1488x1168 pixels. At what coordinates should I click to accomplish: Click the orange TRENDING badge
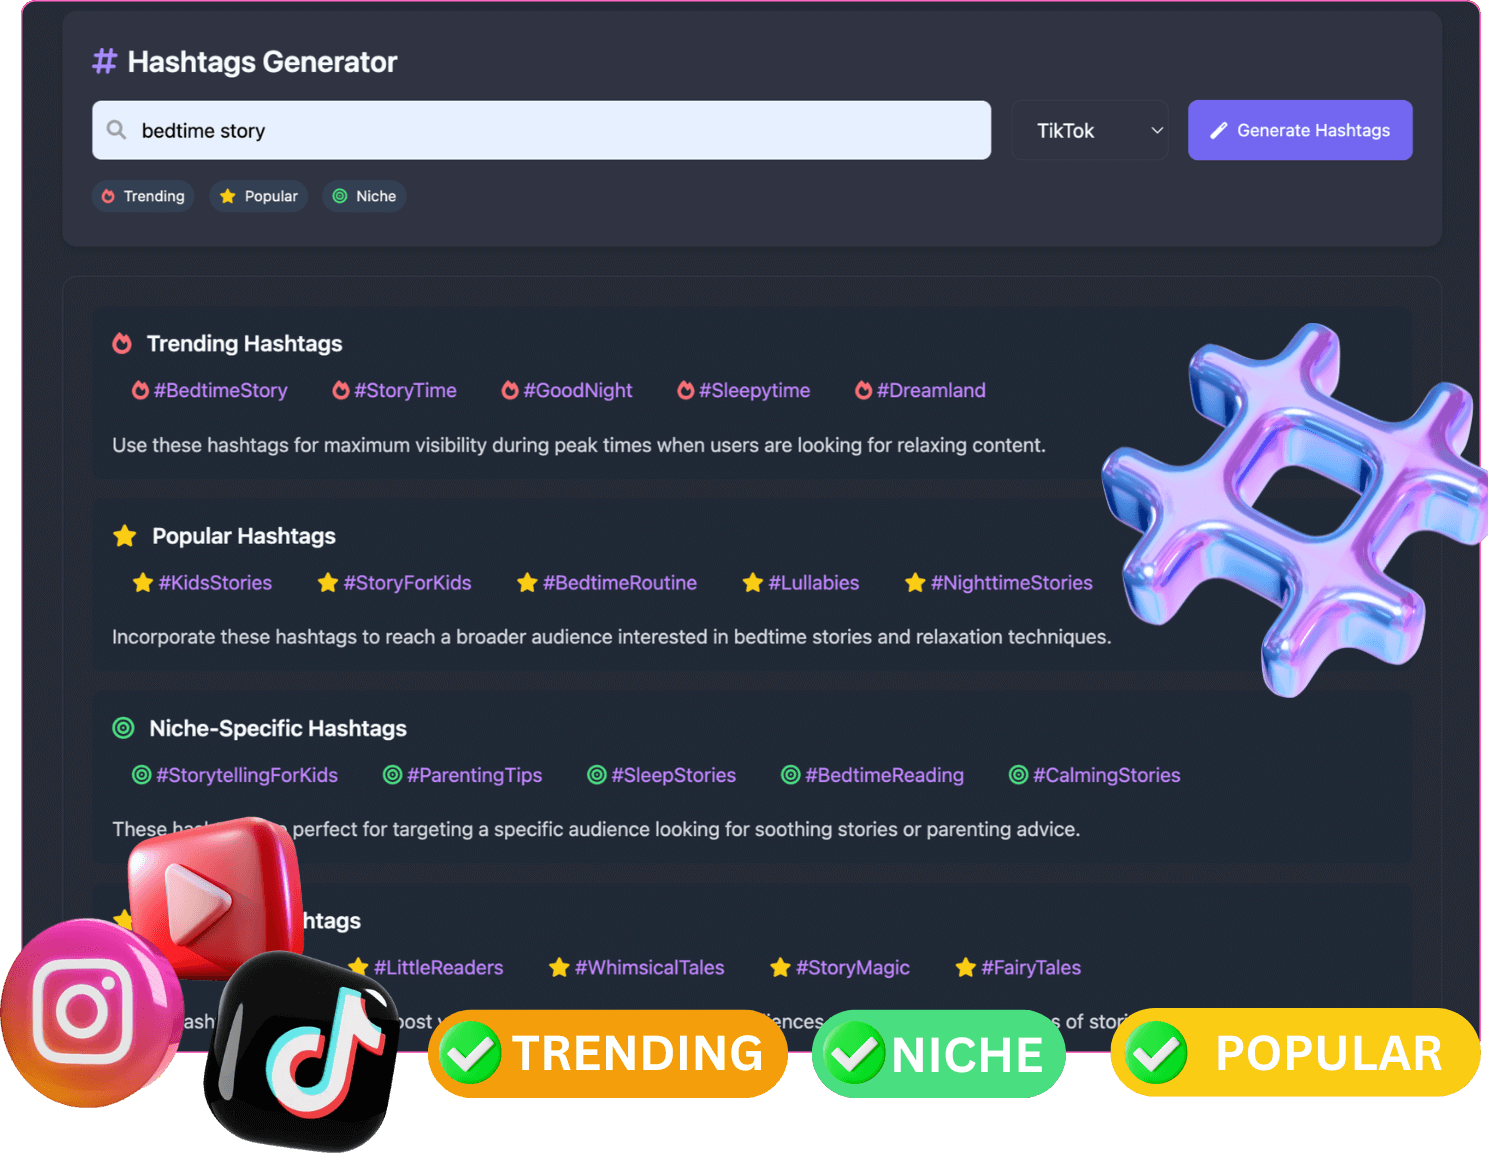click(608, 1054)
